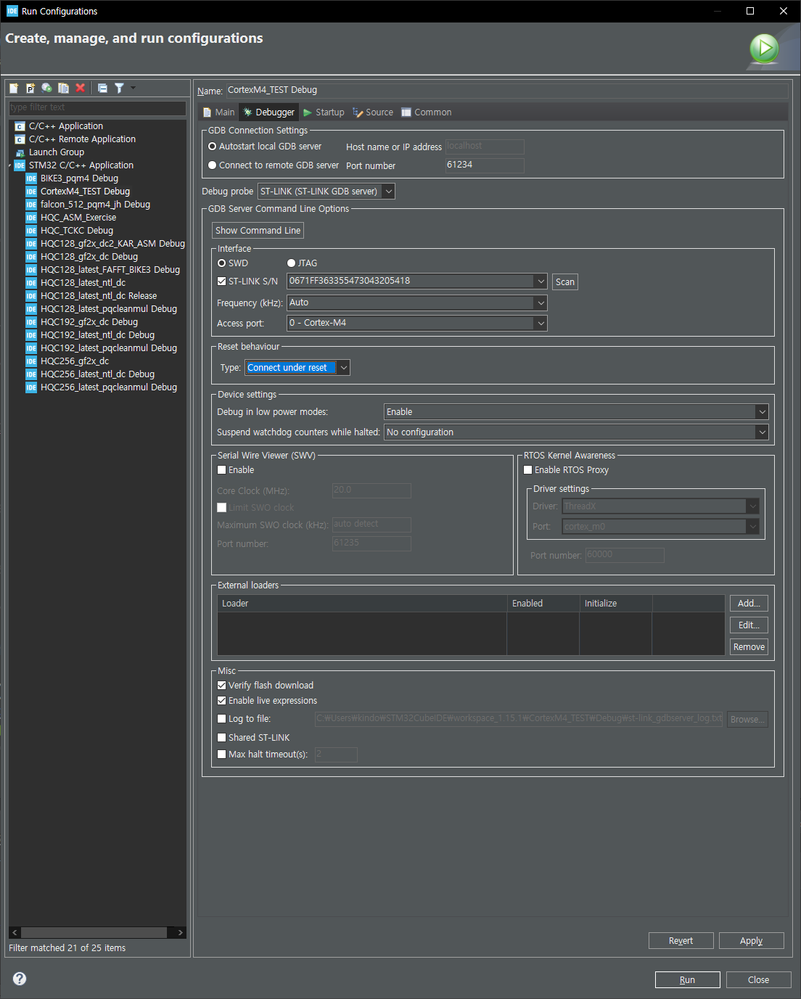This screenshot has height=999, width=801.
Task: Check Enable RTOS Proxy
Action: click(528, 470)
